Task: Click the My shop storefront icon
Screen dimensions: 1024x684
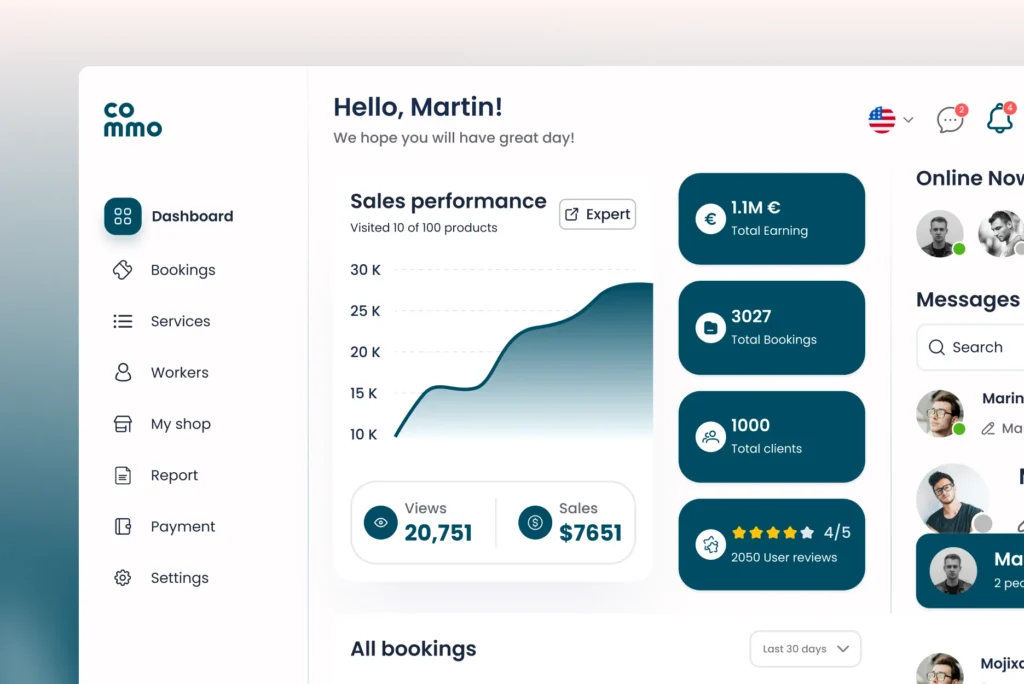Action: pyautogui.click(x=123, y=424)
